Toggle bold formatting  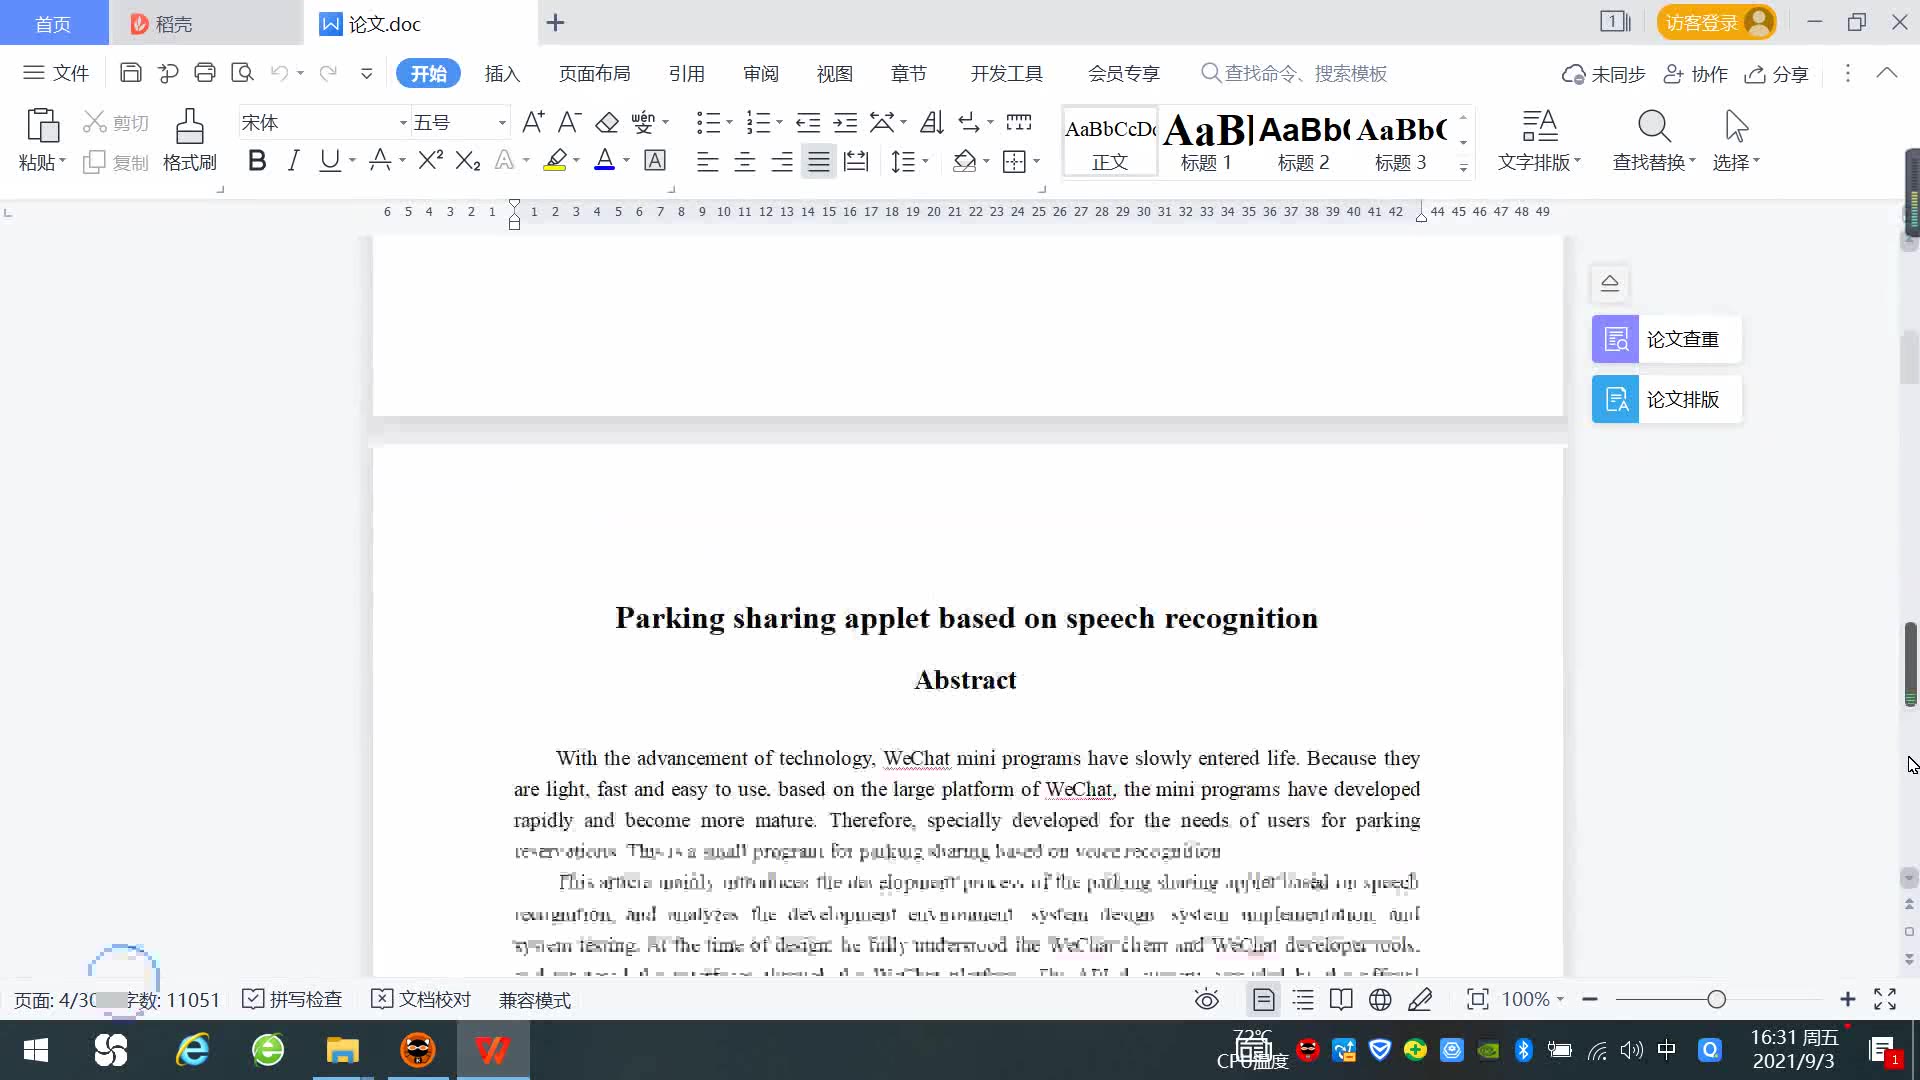pyautogui.click(x=257, y=161)
